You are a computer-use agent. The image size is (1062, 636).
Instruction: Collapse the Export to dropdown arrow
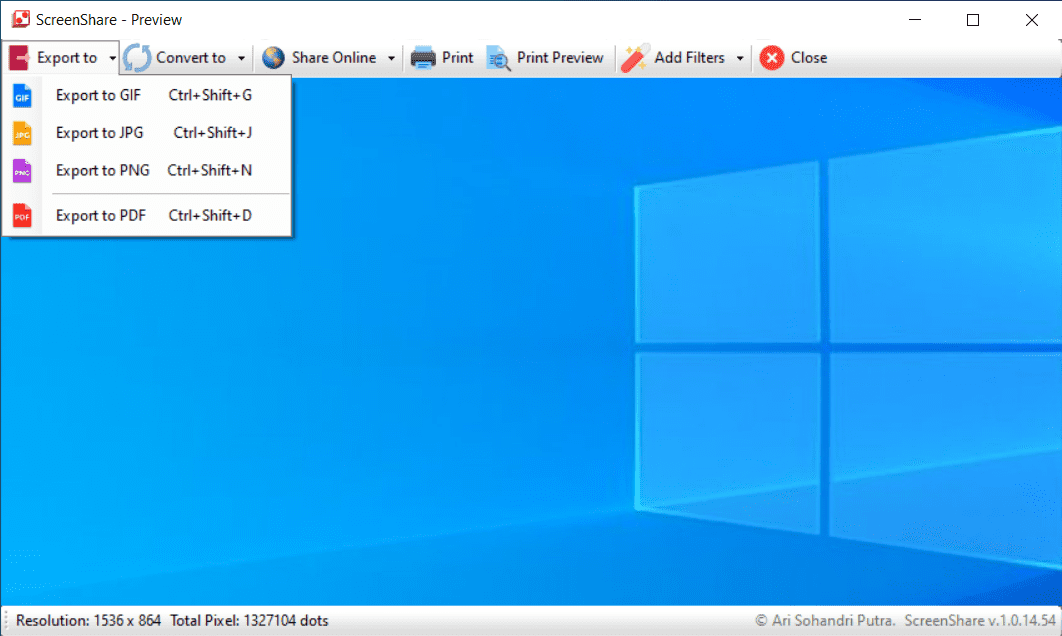pyautogui.click(x=112, y=58)
